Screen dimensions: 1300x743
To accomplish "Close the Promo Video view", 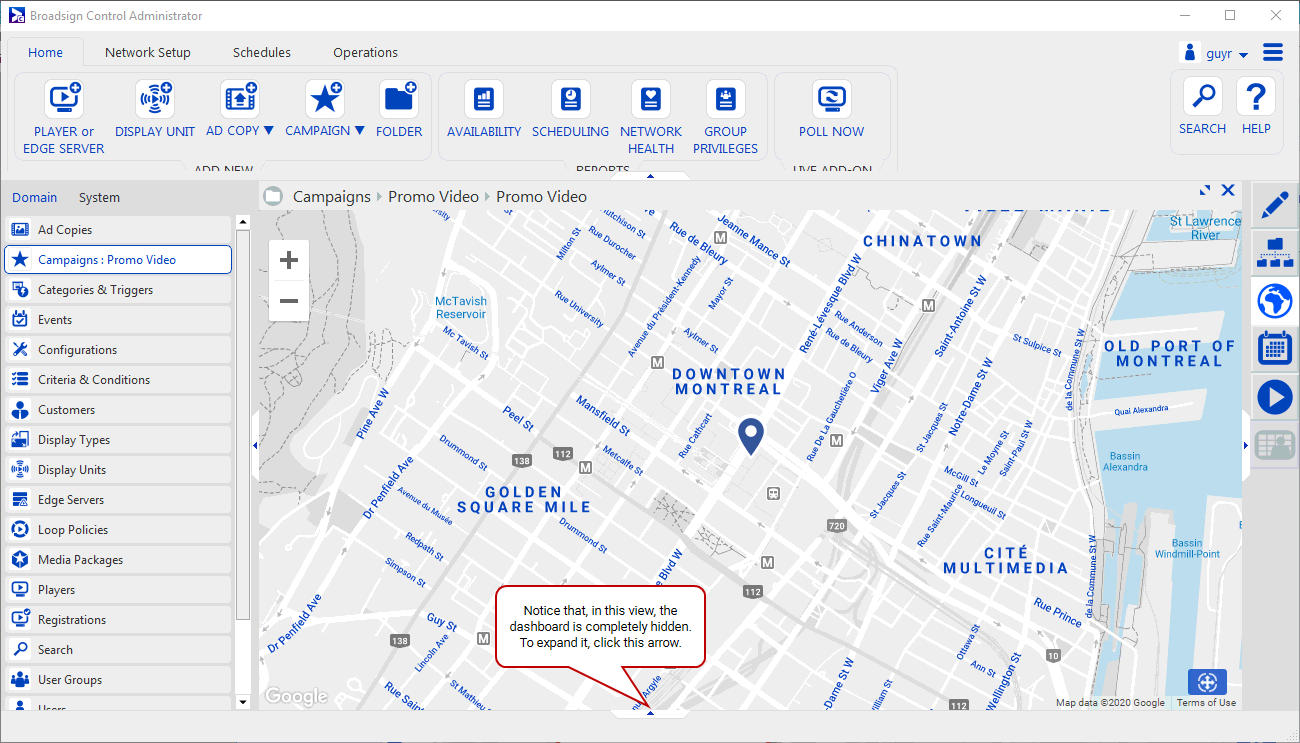I will click(x=1228, y=190).
